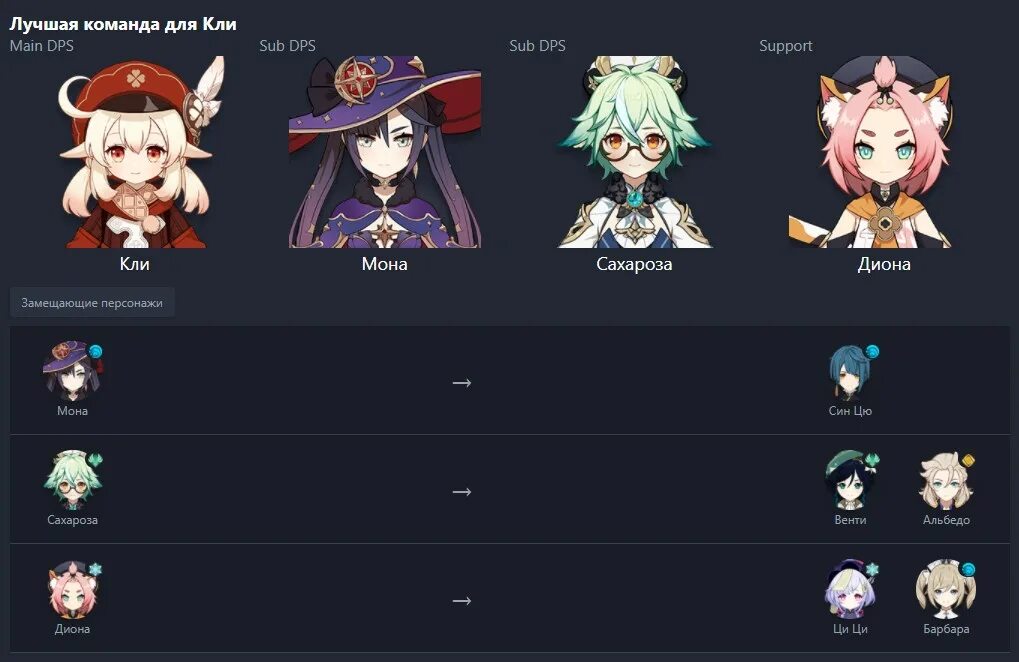The height and width of the screenshot is (662, 1019).
Task: Click Klee's large Main DPS portrait
Action: [x=135, y=152]
